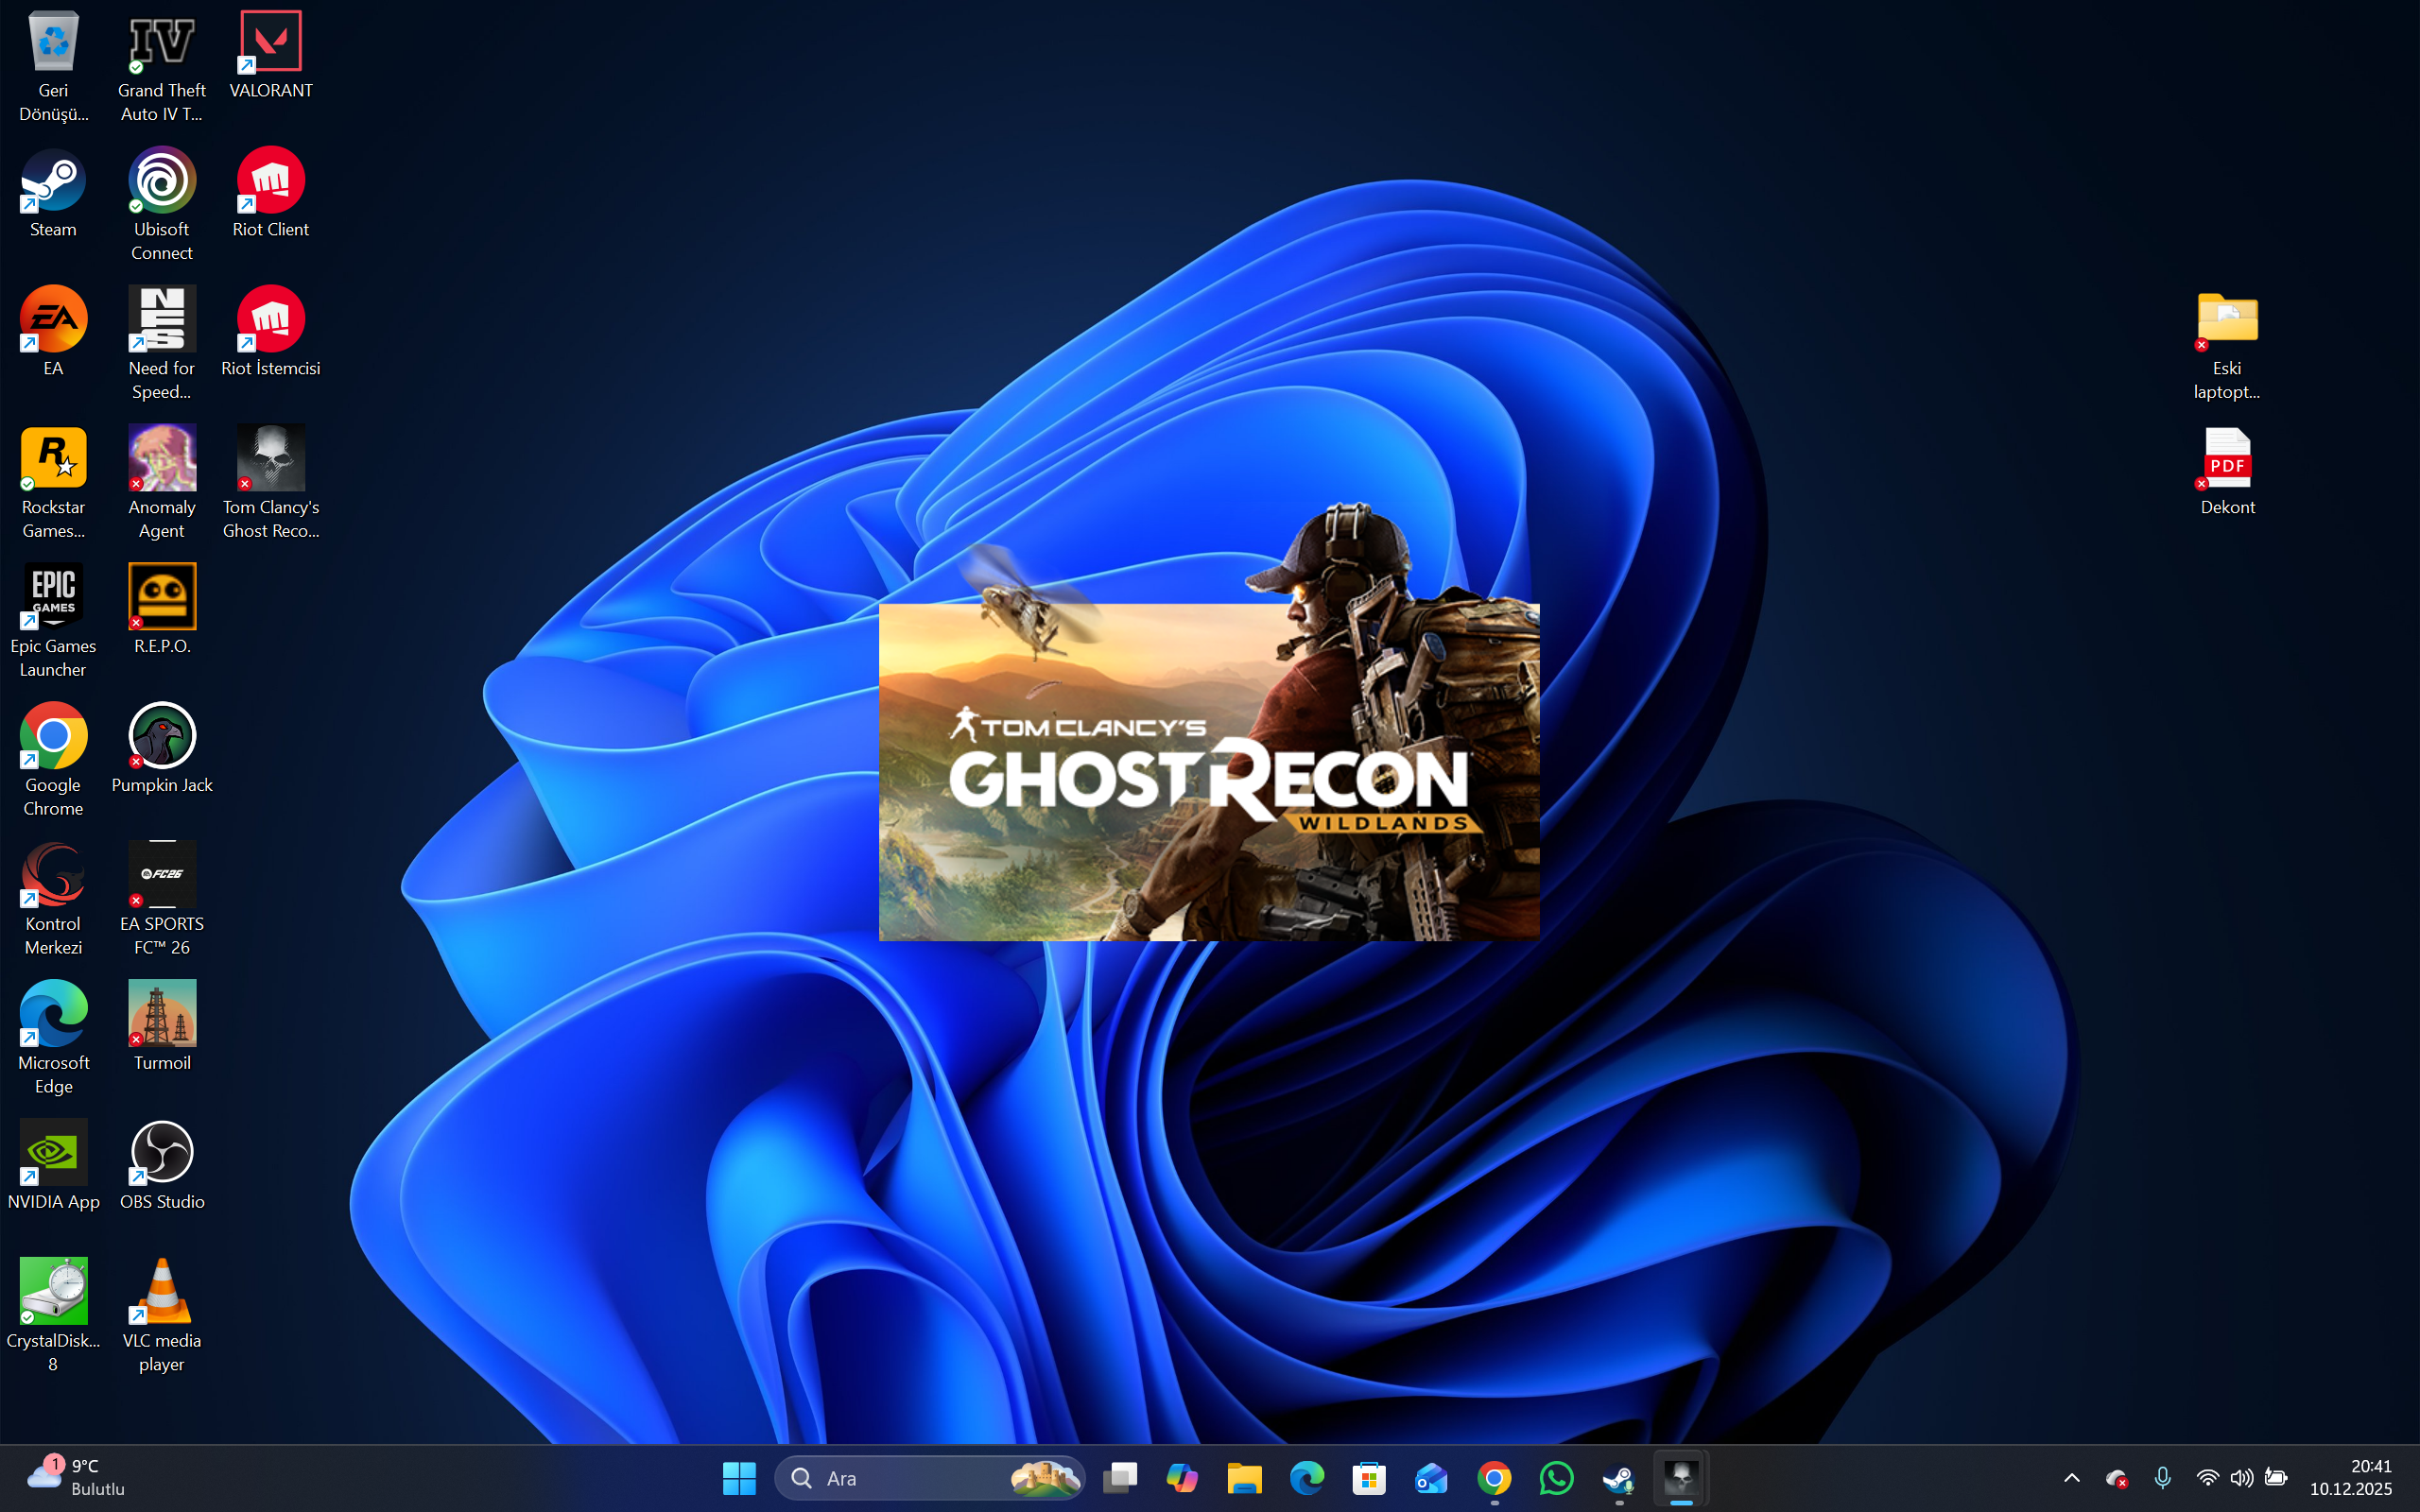The width and height of the screenshot is (2420, 1512).
Task: Select Anomaly Agent desktop icon
Action: coord(161,483)
